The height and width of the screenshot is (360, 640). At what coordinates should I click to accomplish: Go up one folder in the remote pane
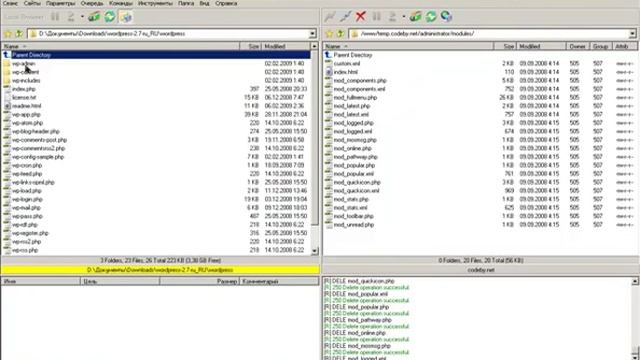coord(340,34)
